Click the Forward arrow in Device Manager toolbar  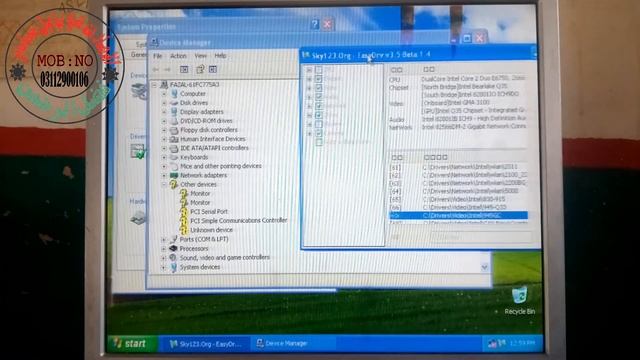coord(167,69)
